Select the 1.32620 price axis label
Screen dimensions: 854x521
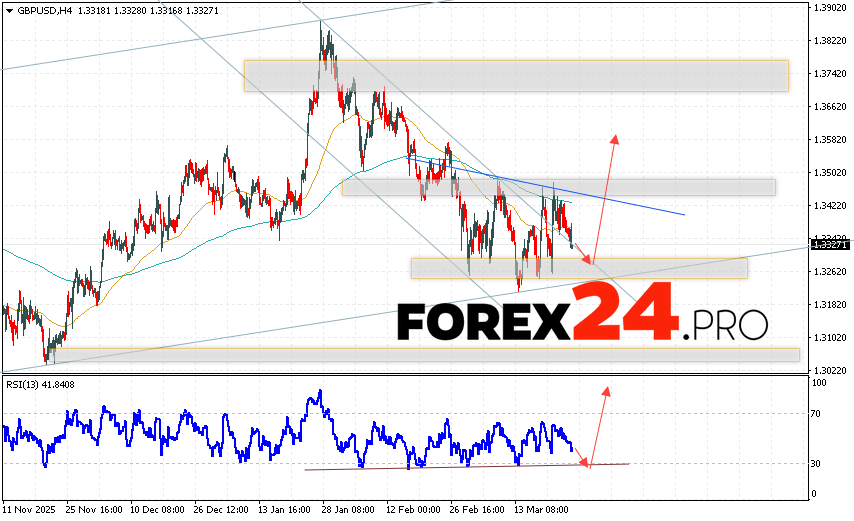pyautogui.click(x=830, y=271)
